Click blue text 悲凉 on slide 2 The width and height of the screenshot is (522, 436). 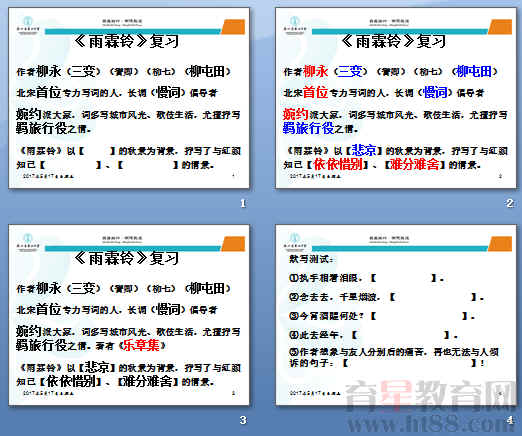[364, 150]
